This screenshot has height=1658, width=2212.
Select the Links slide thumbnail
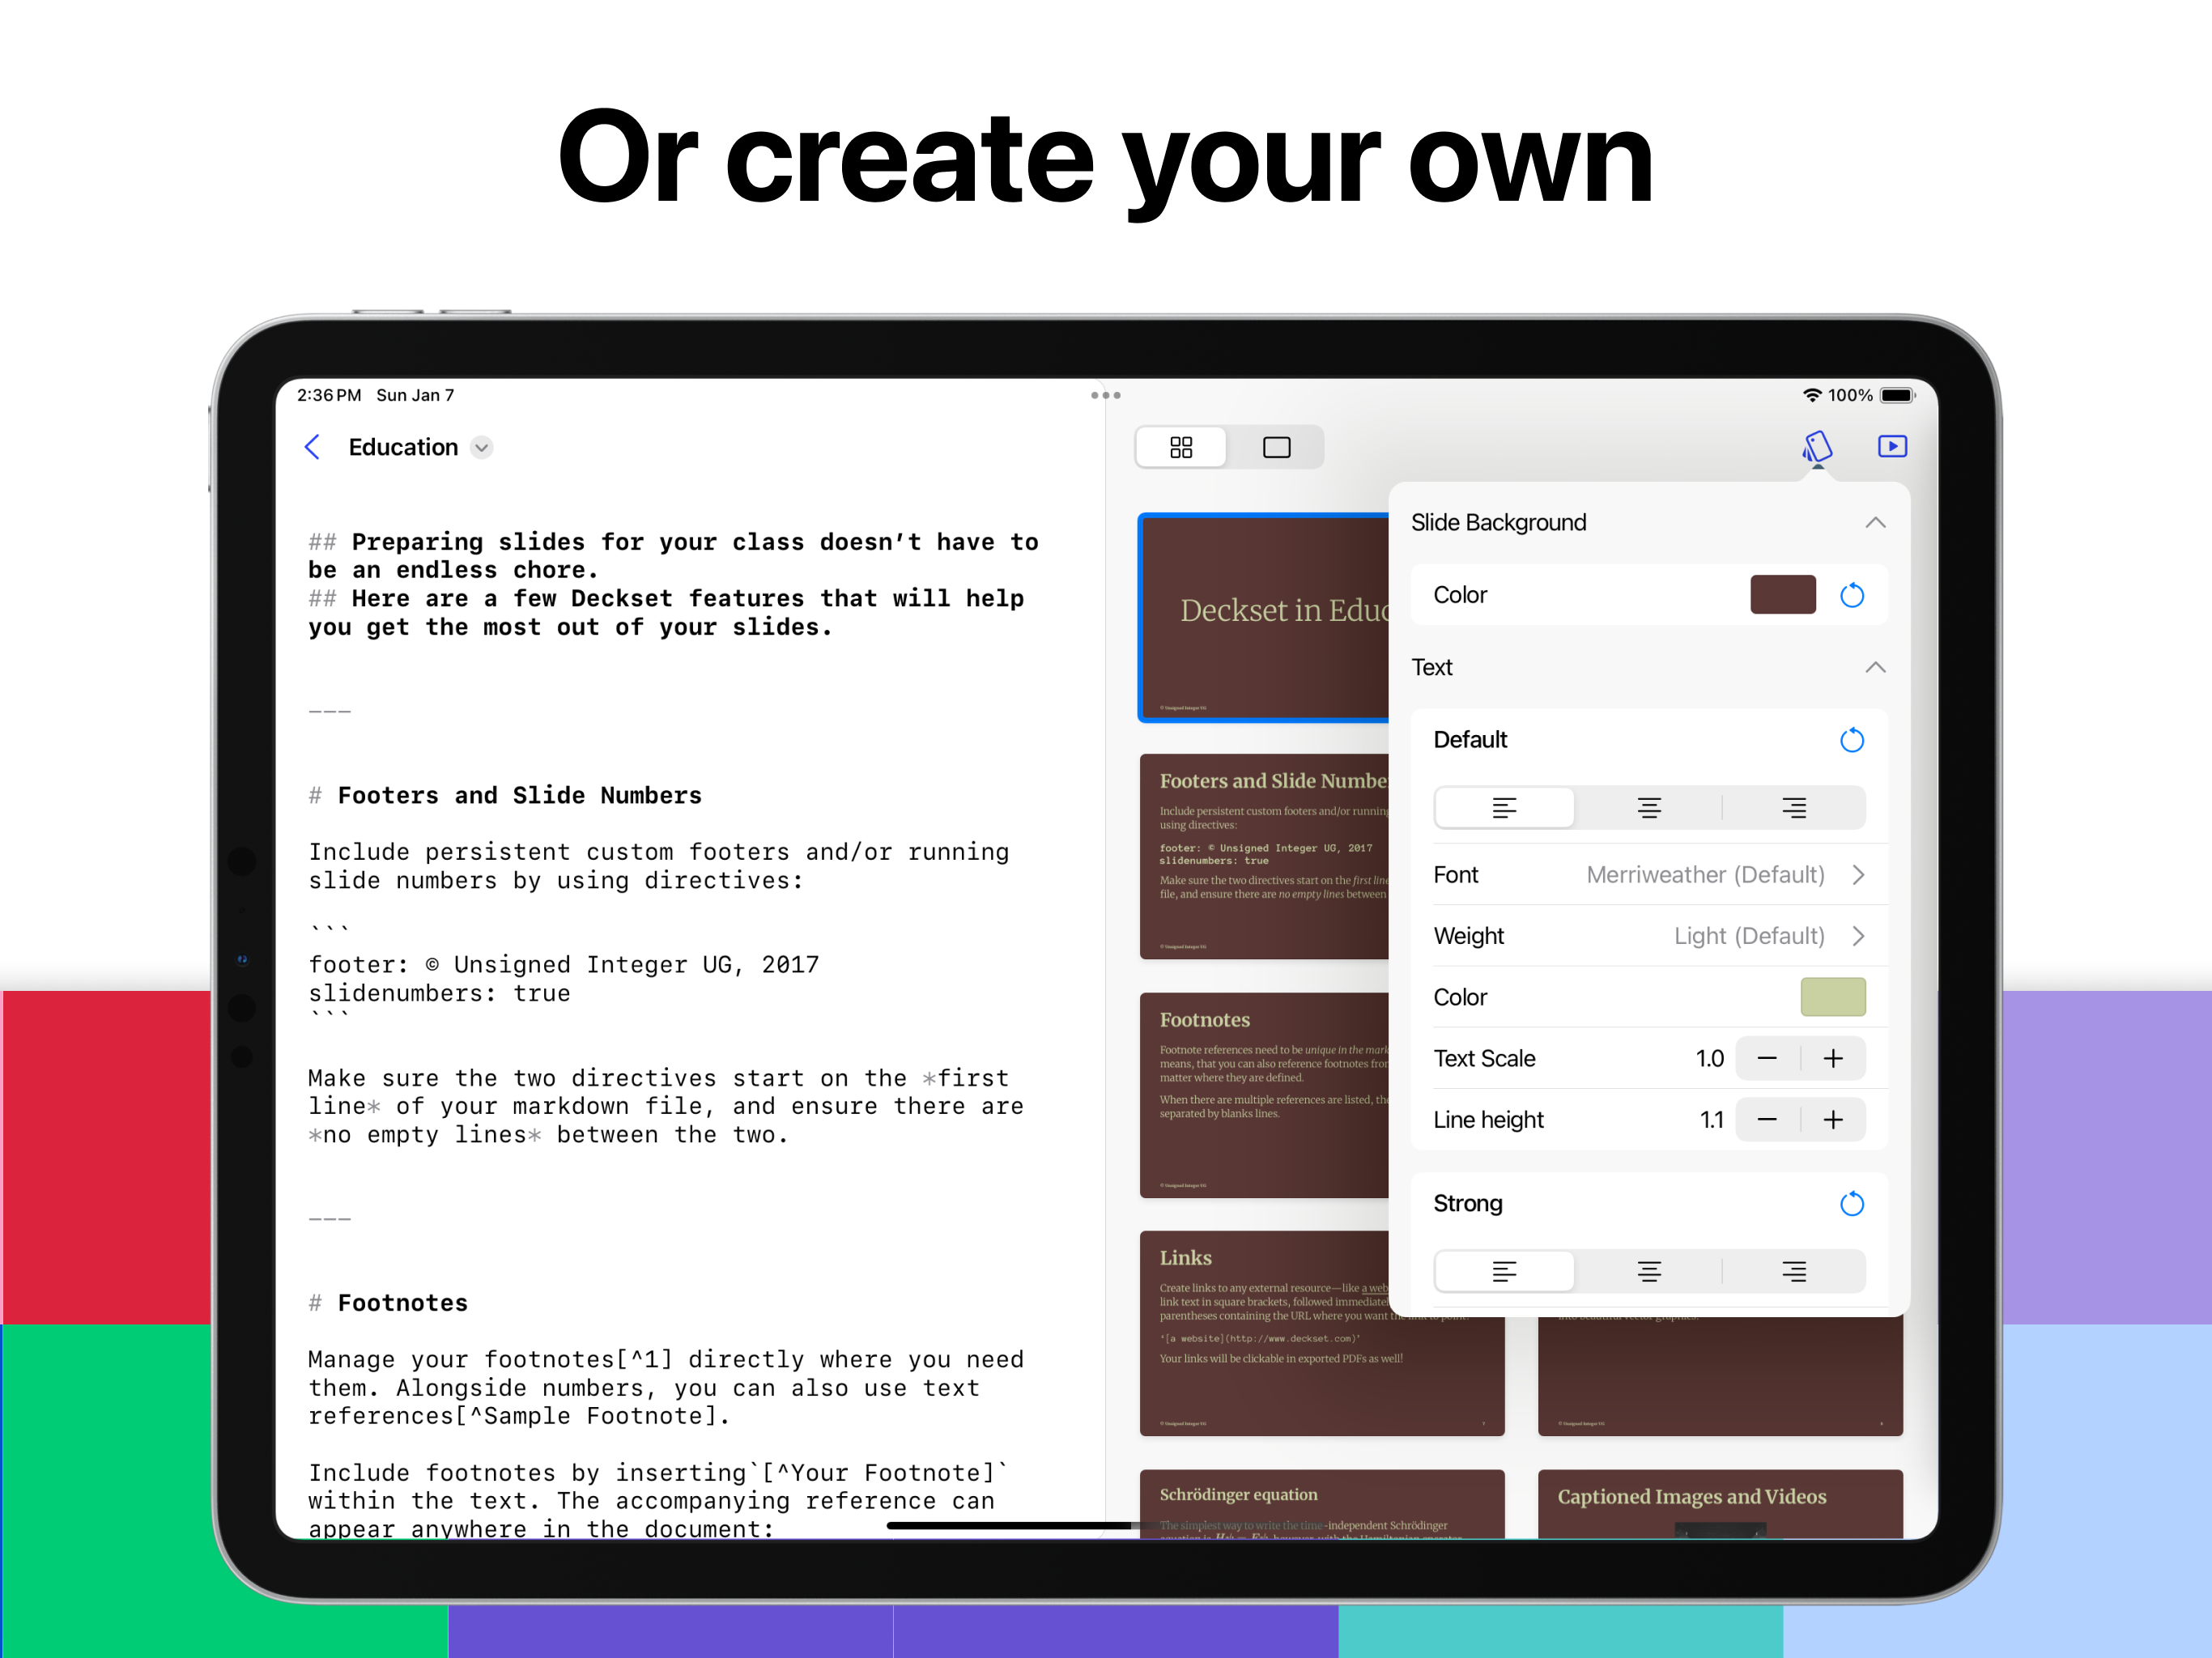(x=1322, y=1334)
